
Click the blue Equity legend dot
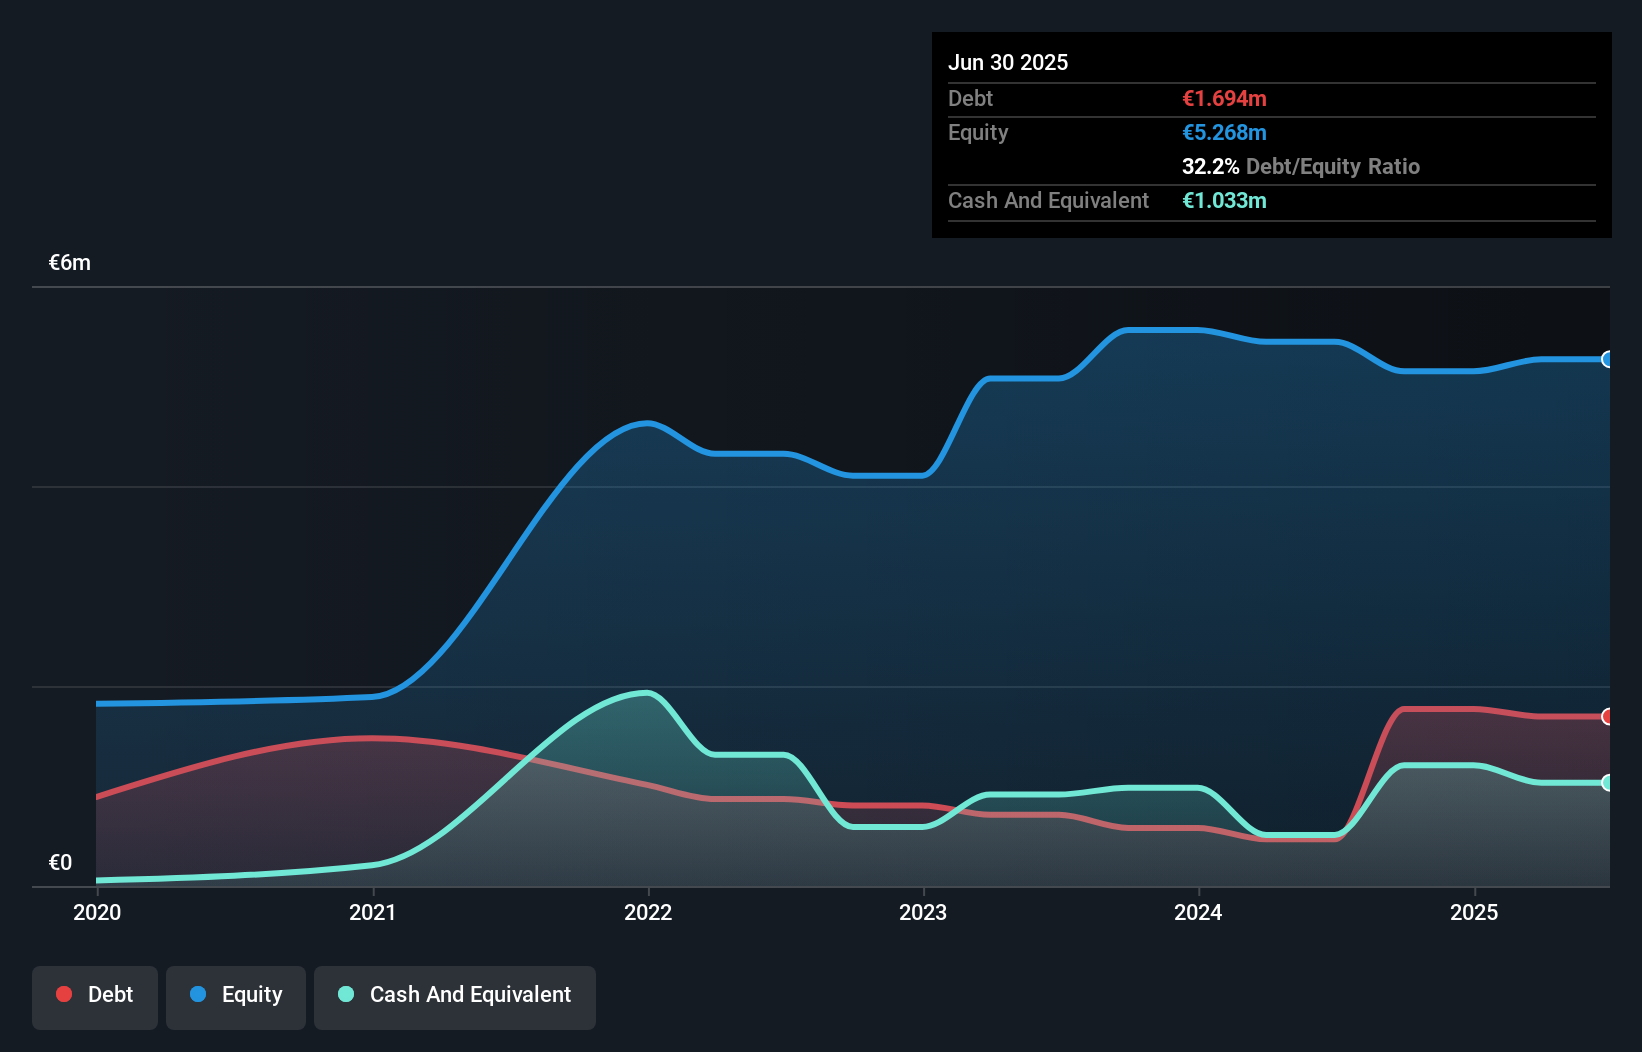(x=197, y=994)
